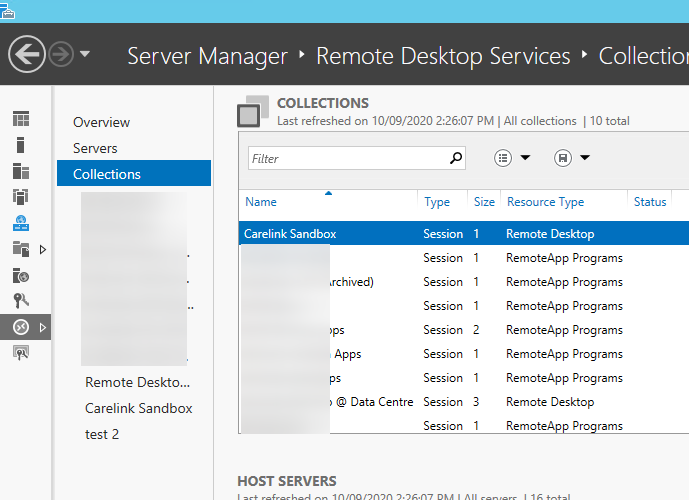689x500 pixels.
Task: Click 'Remote Desktop' in the Data Centre row
Action: click(550, 402)
